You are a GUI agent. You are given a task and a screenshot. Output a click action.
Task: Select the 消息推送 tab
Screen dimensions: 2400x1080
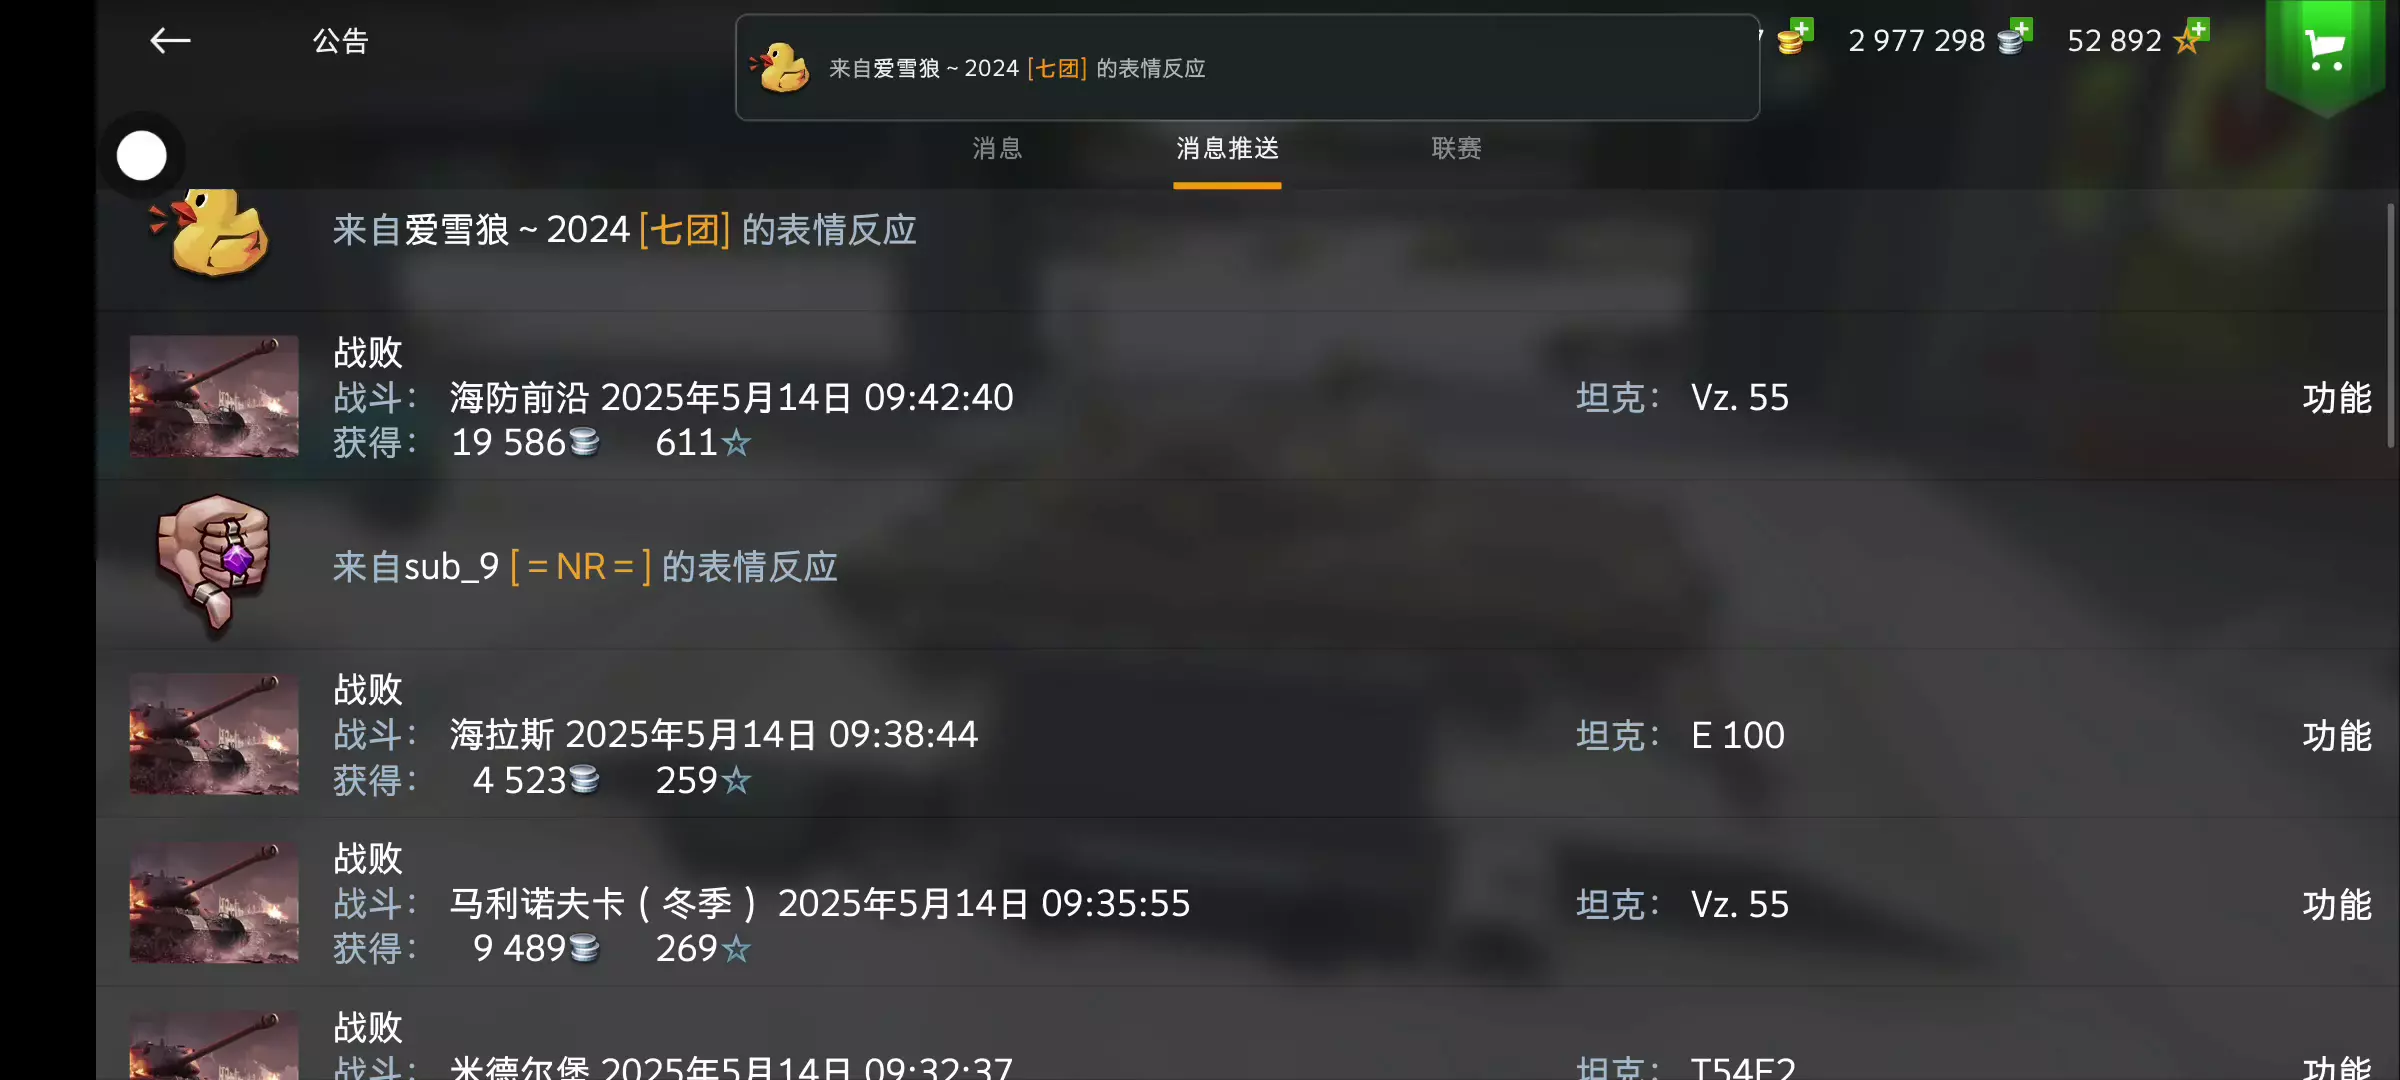(x=1227, y=149)
